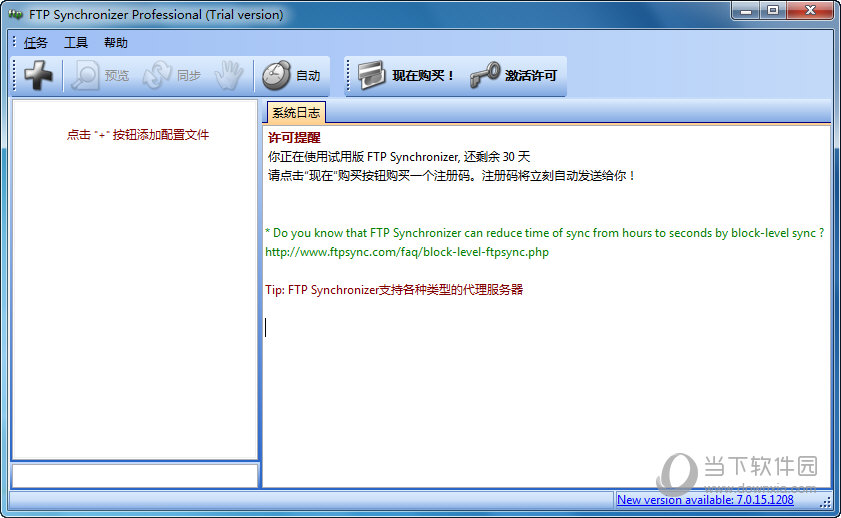Open the 帮助 menu
Viewport: 841px width, 518px height.
click(x=116, y=43)
